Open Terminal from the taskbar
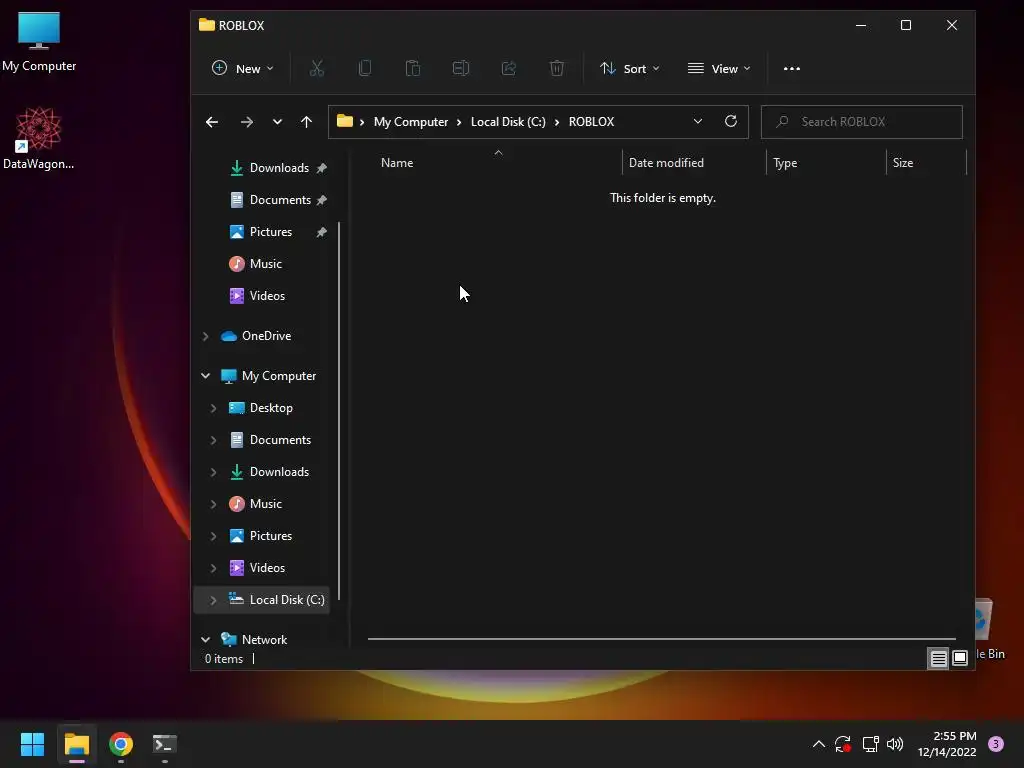This screenshot has height=768, width=1024. tap(164, 744)
